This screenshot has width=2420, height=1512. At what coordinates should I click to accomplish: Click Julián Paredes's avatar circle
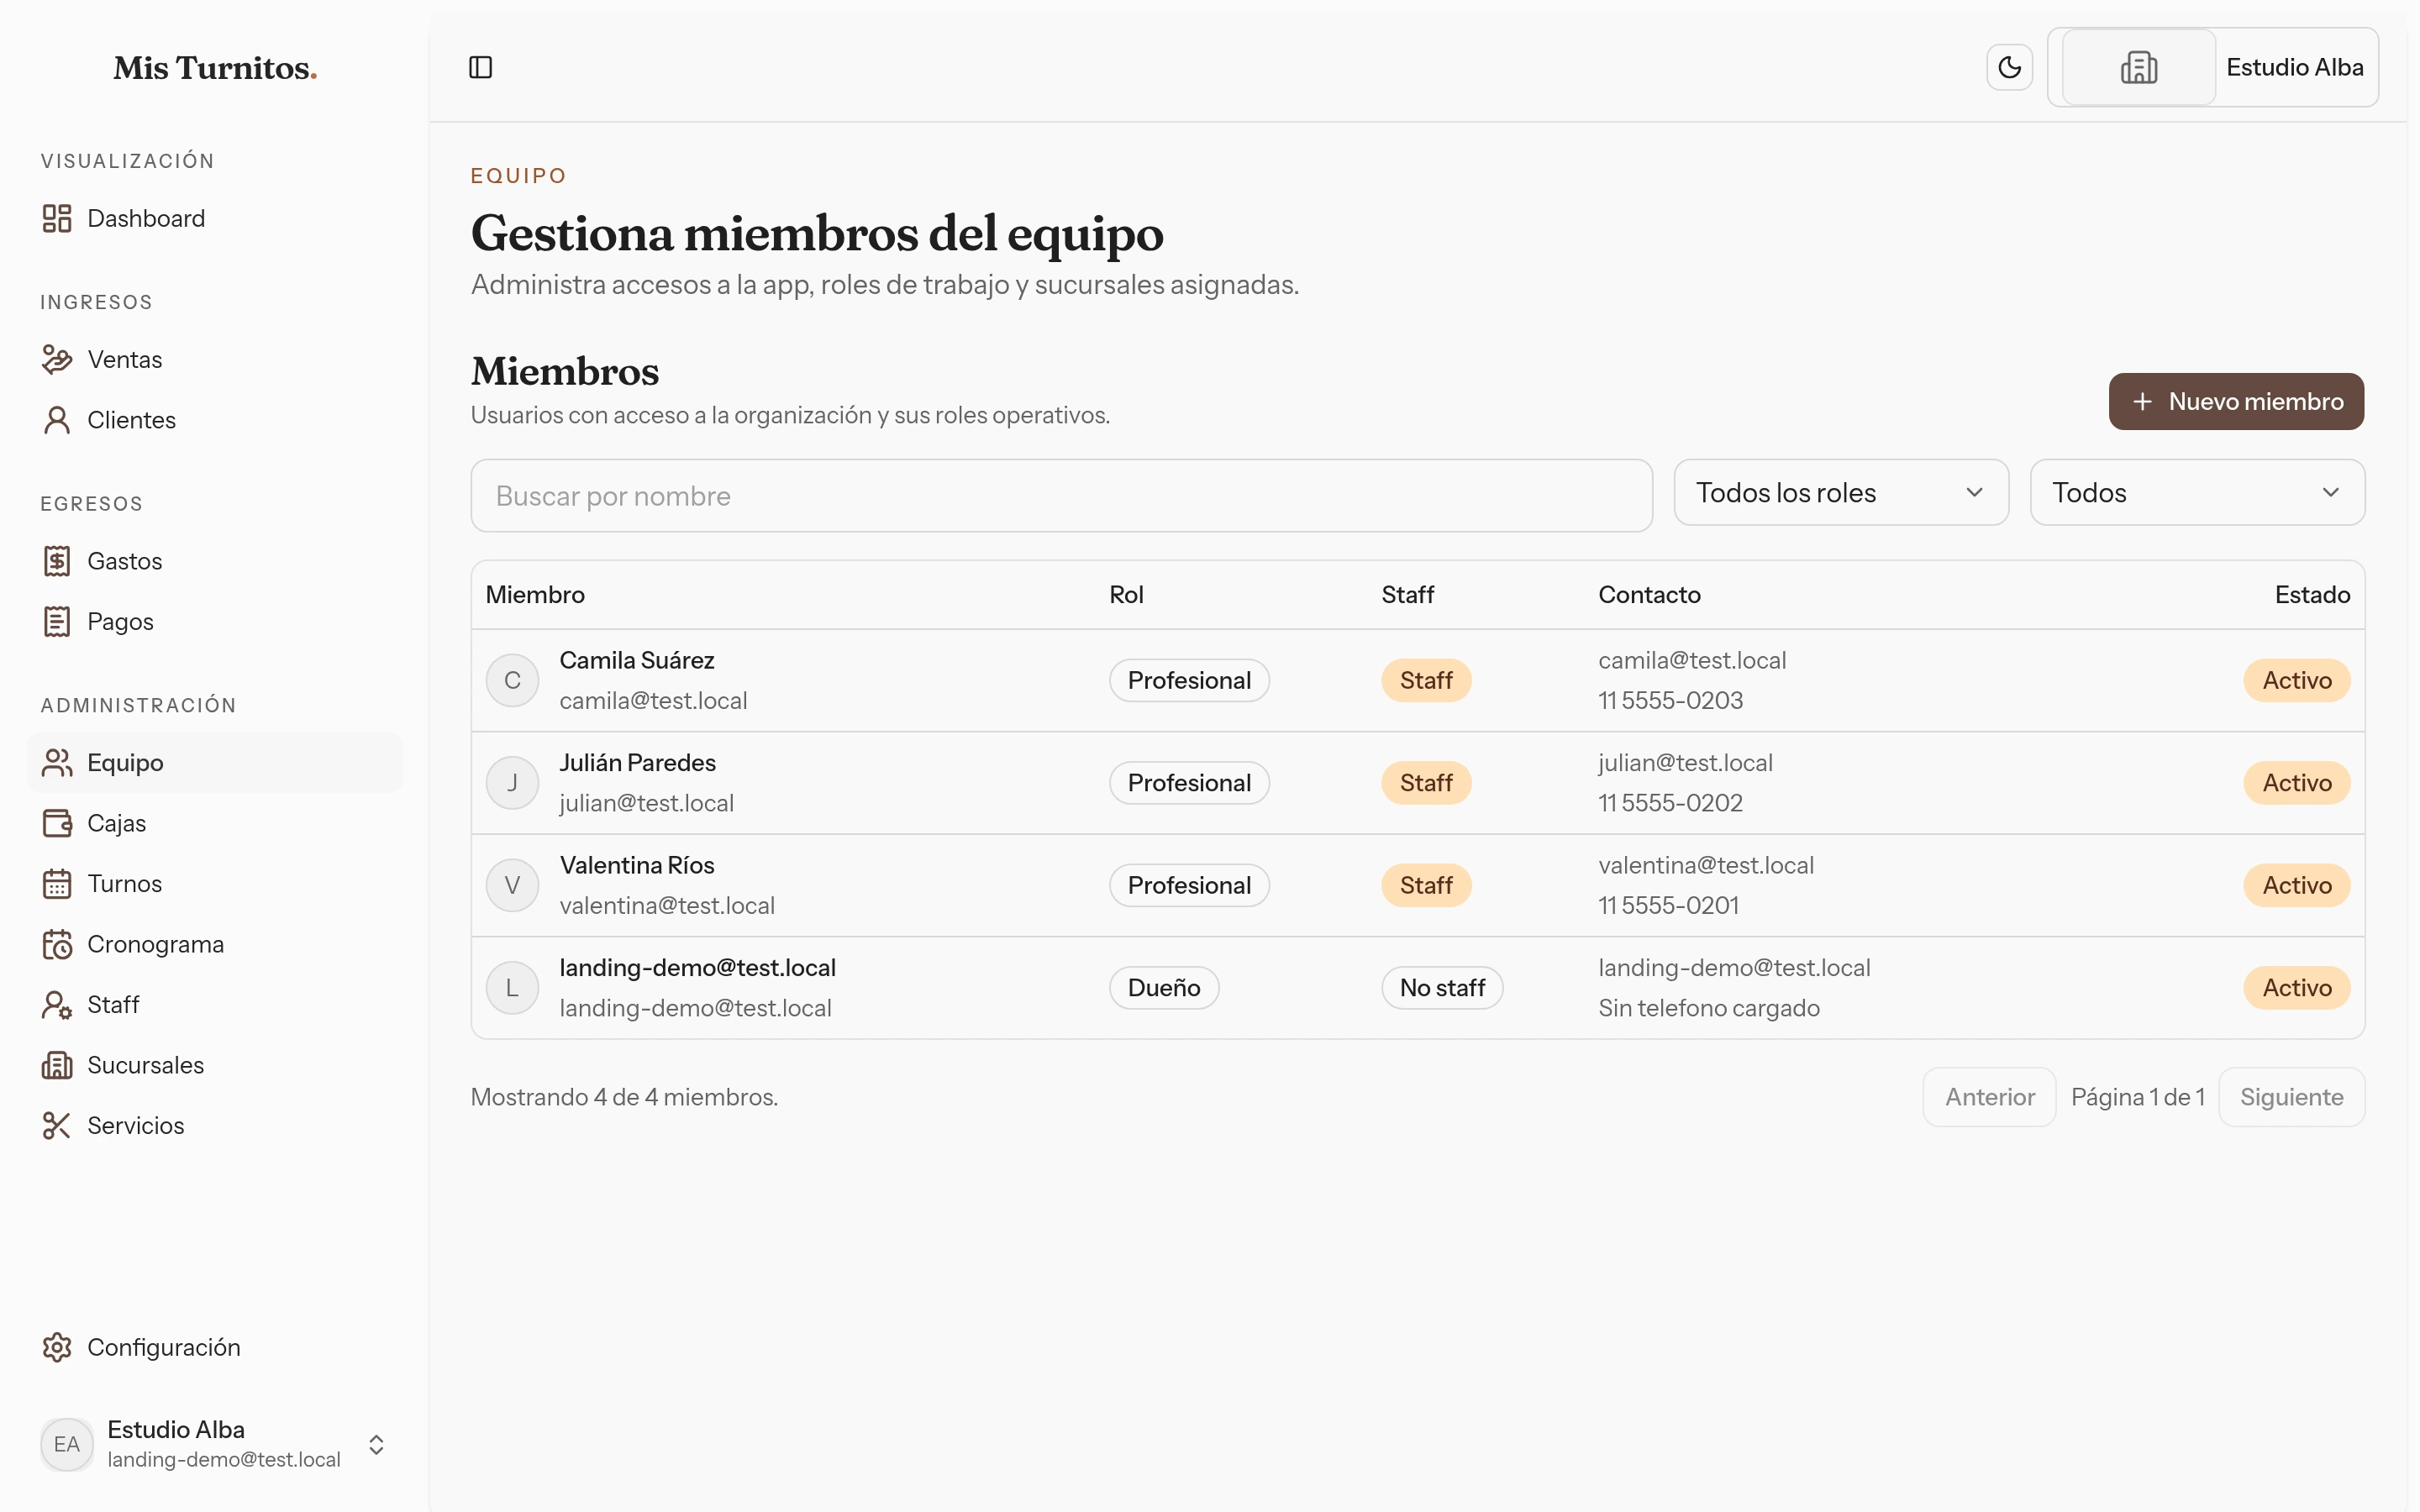(512, 783)
